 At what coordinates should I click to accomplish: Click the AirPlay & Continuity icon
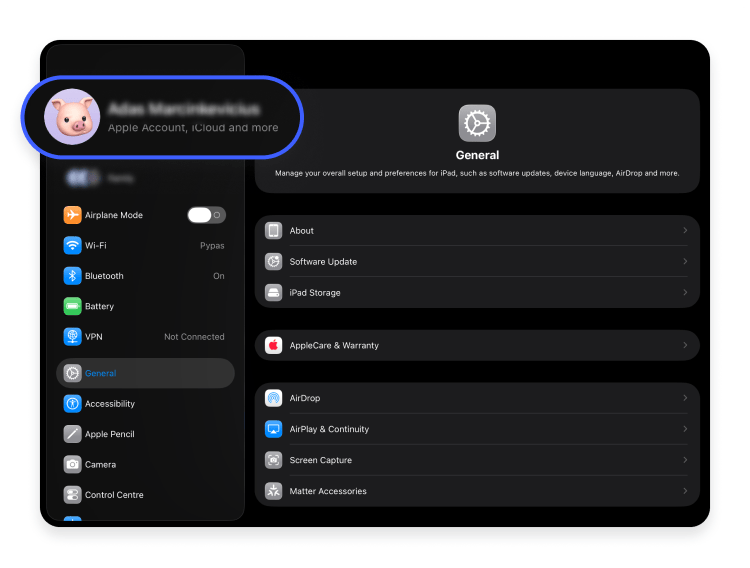point(274,429)
